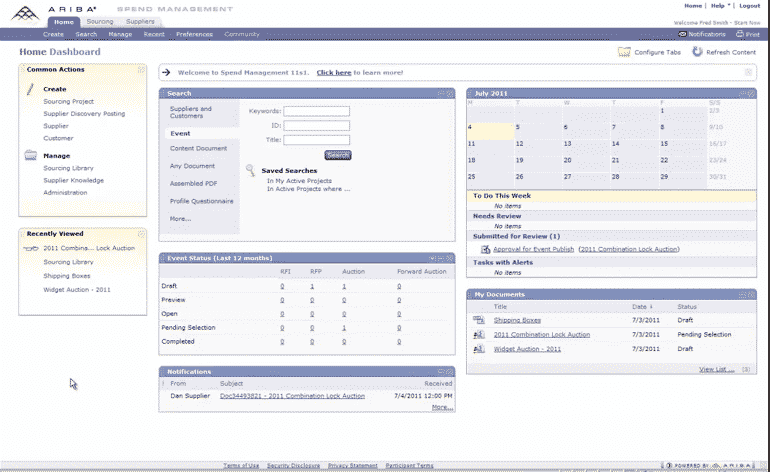Screen dimensions: 770x472
Task: Open the Help dropdown menu
Action: click(720, 6)
